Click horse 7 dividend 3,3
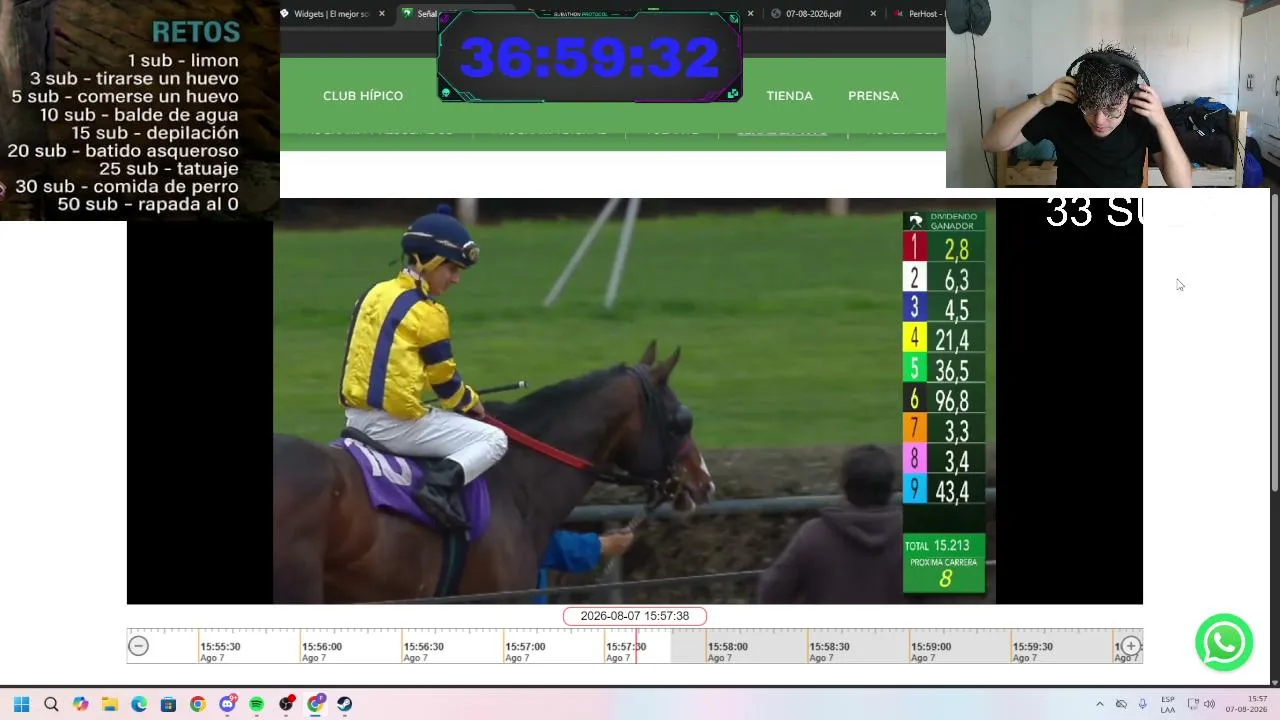Viewport: 1280px width, 720px height. [x=944, y=431]
